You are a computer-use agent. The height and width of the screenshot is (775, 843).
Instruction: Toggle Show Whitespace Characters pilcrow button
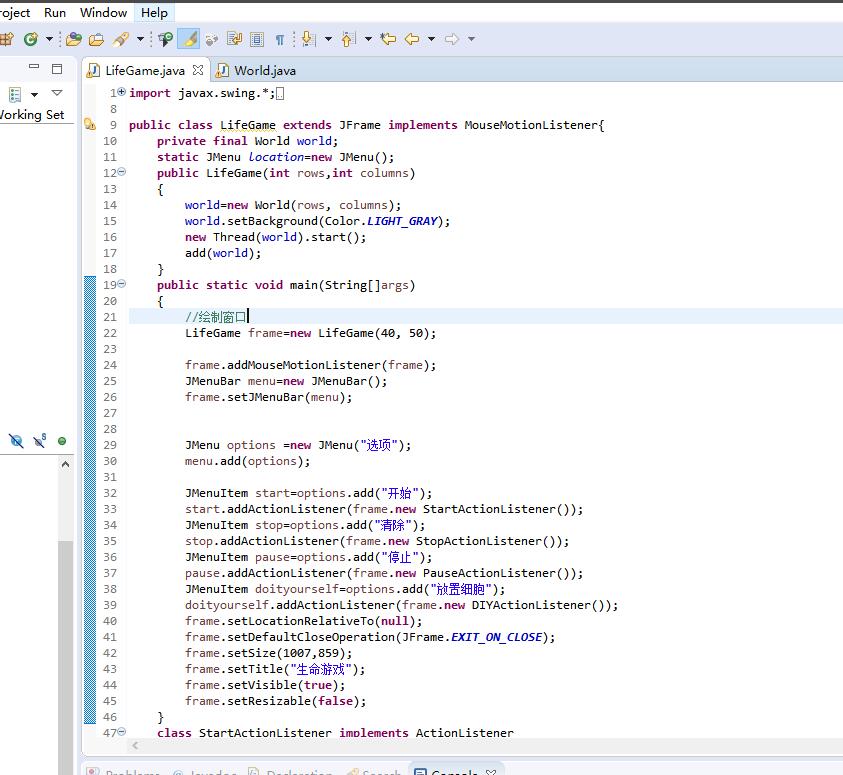(280, 39)
